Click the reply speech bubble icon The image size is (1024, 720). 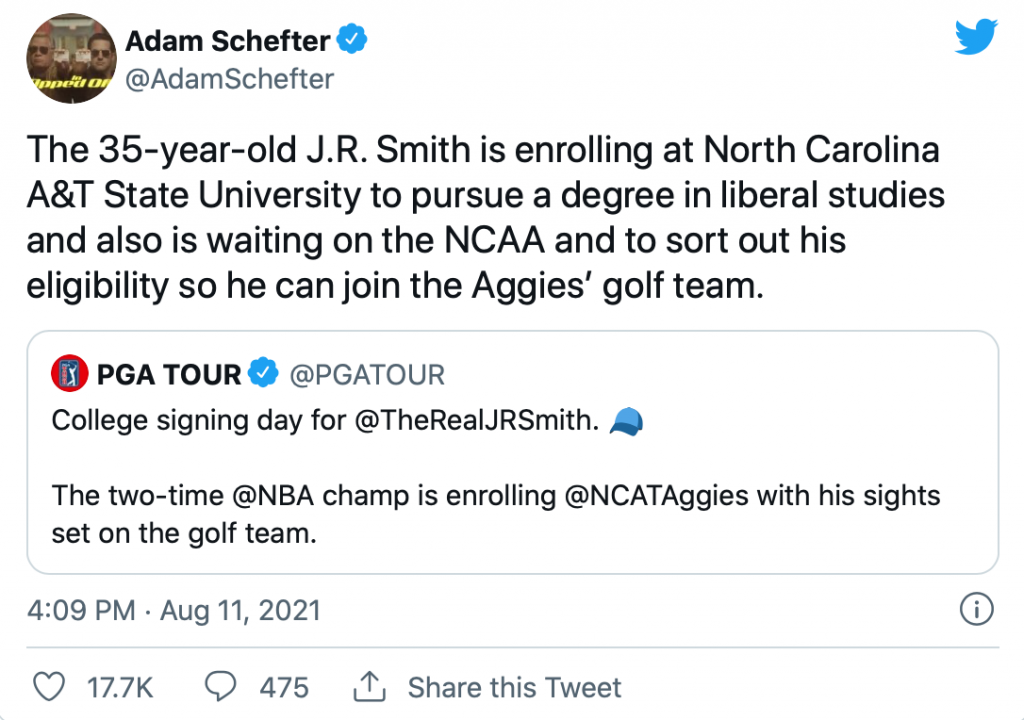[x=220, y=687]
